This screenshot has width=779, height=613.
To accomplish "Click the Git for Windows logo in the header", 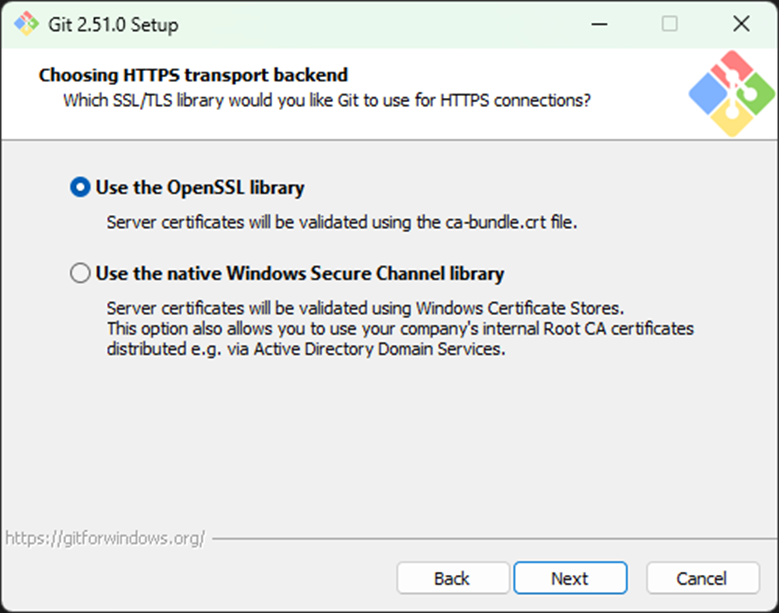I will (730, 94).
